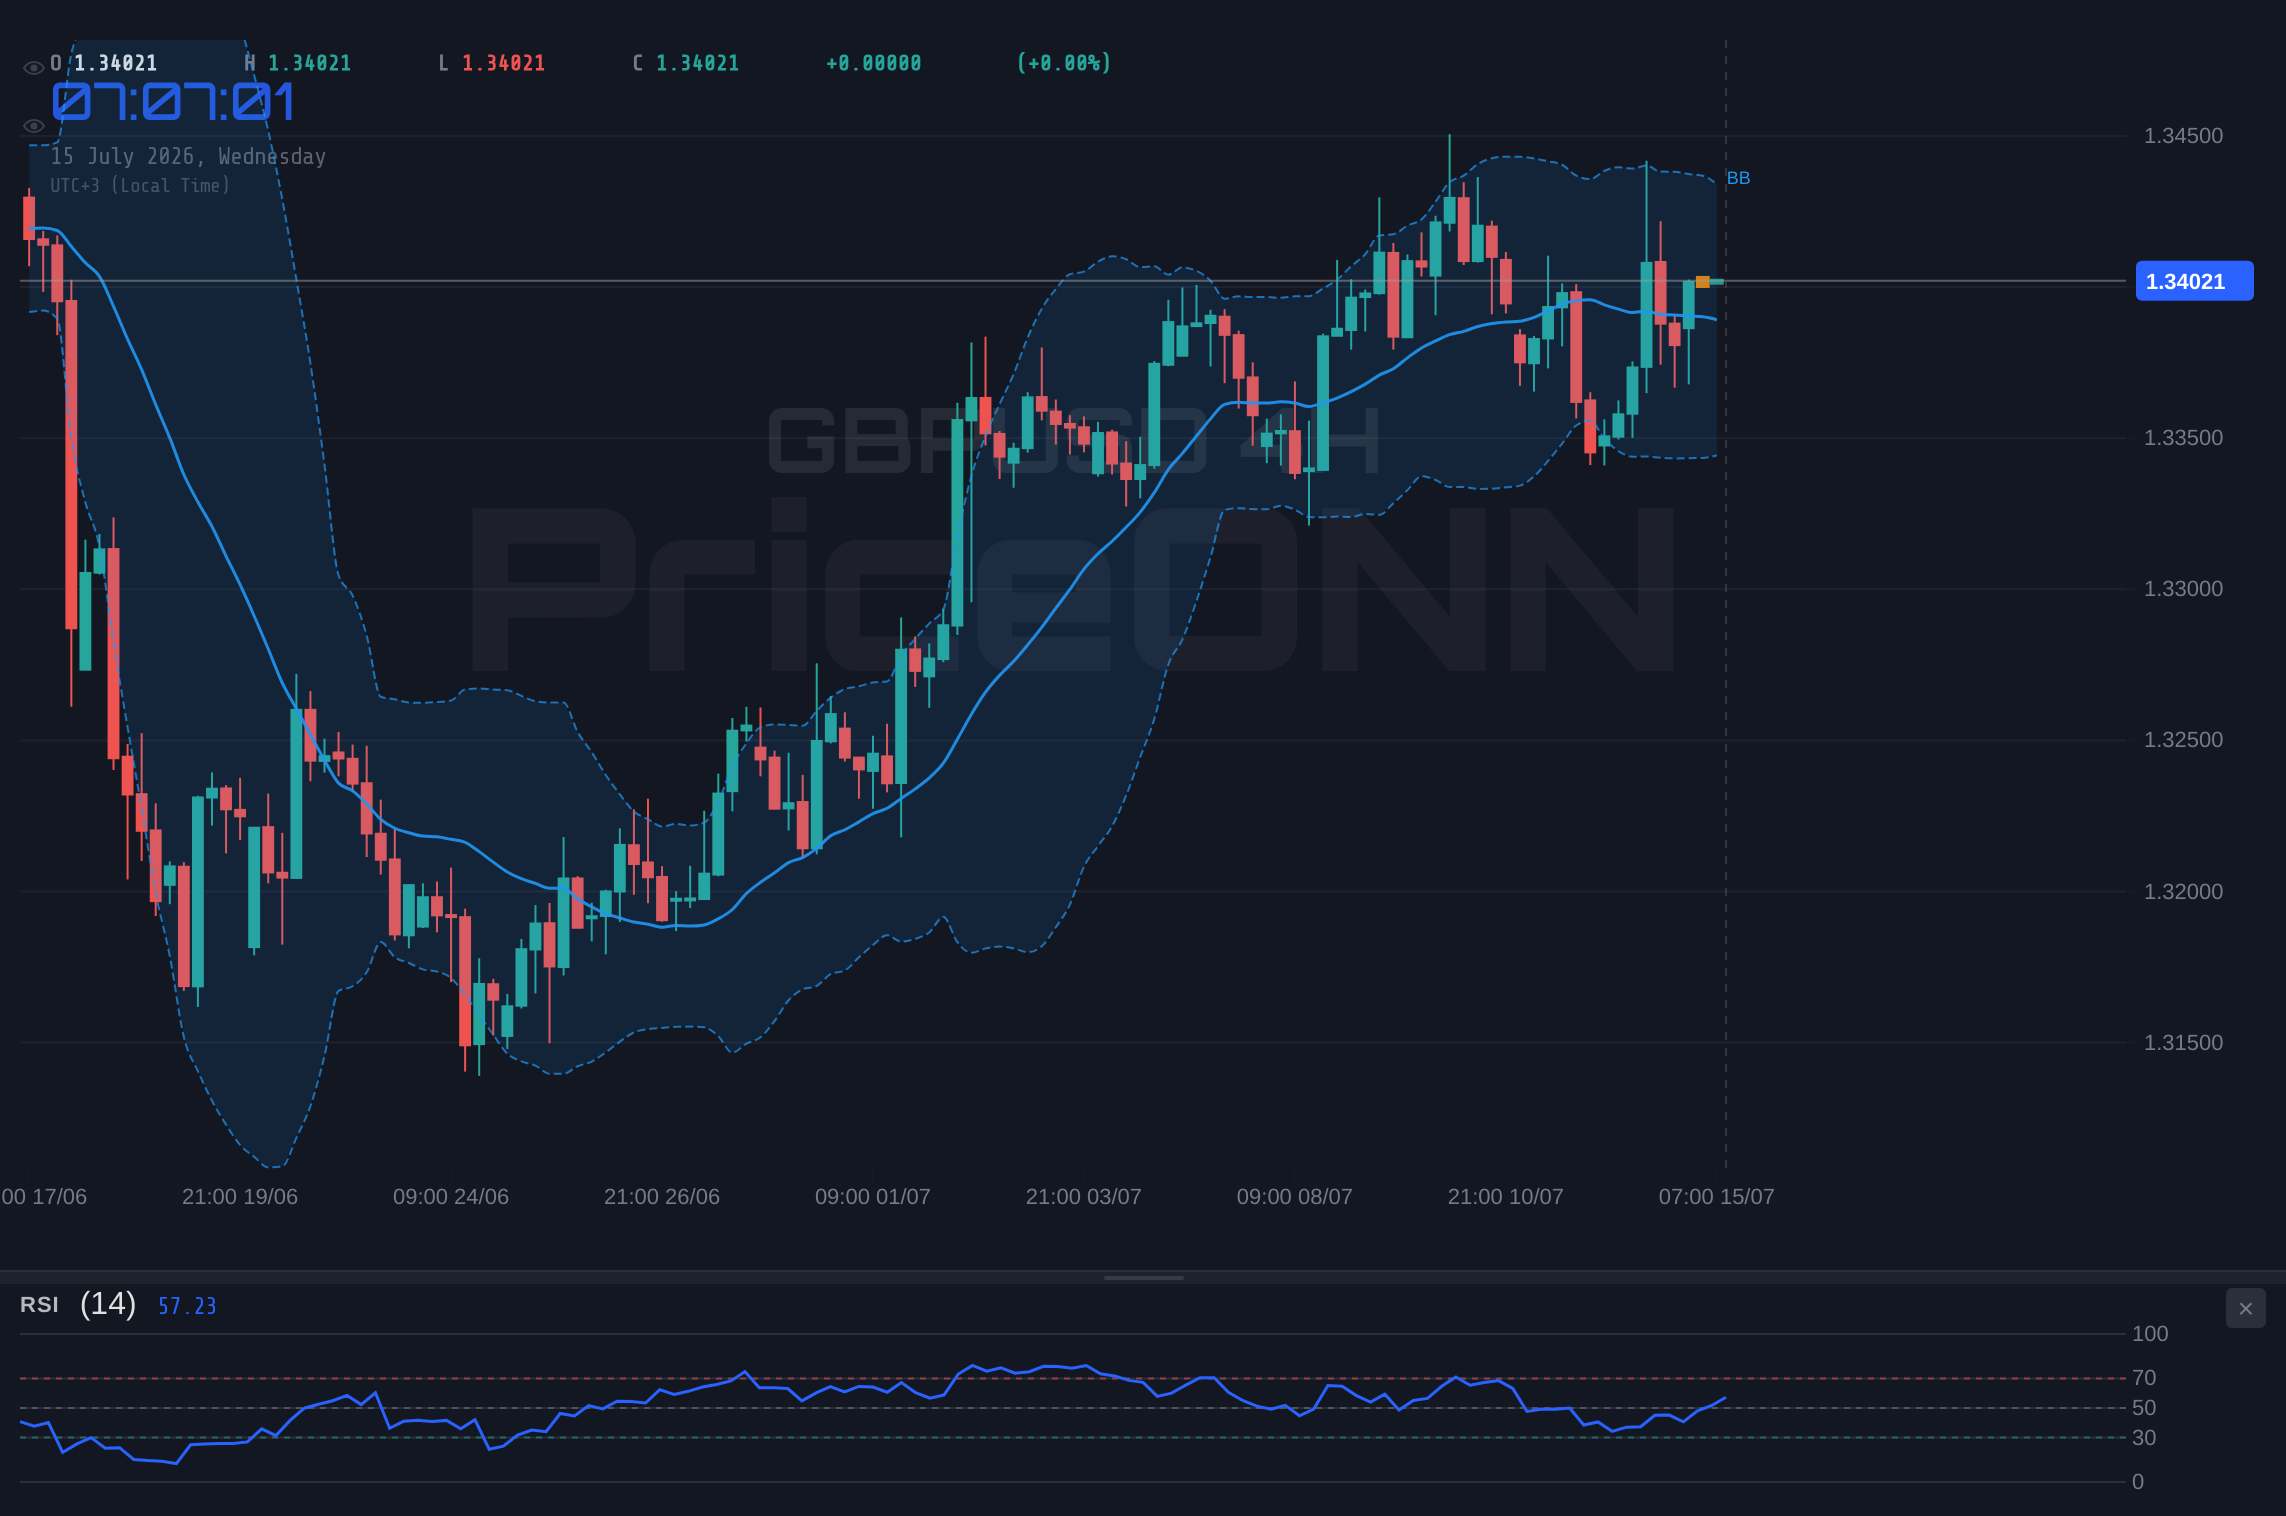2286x1516 pixels.
Task: Click the 1.33000 price axis label
Action: click(2183, 589)
